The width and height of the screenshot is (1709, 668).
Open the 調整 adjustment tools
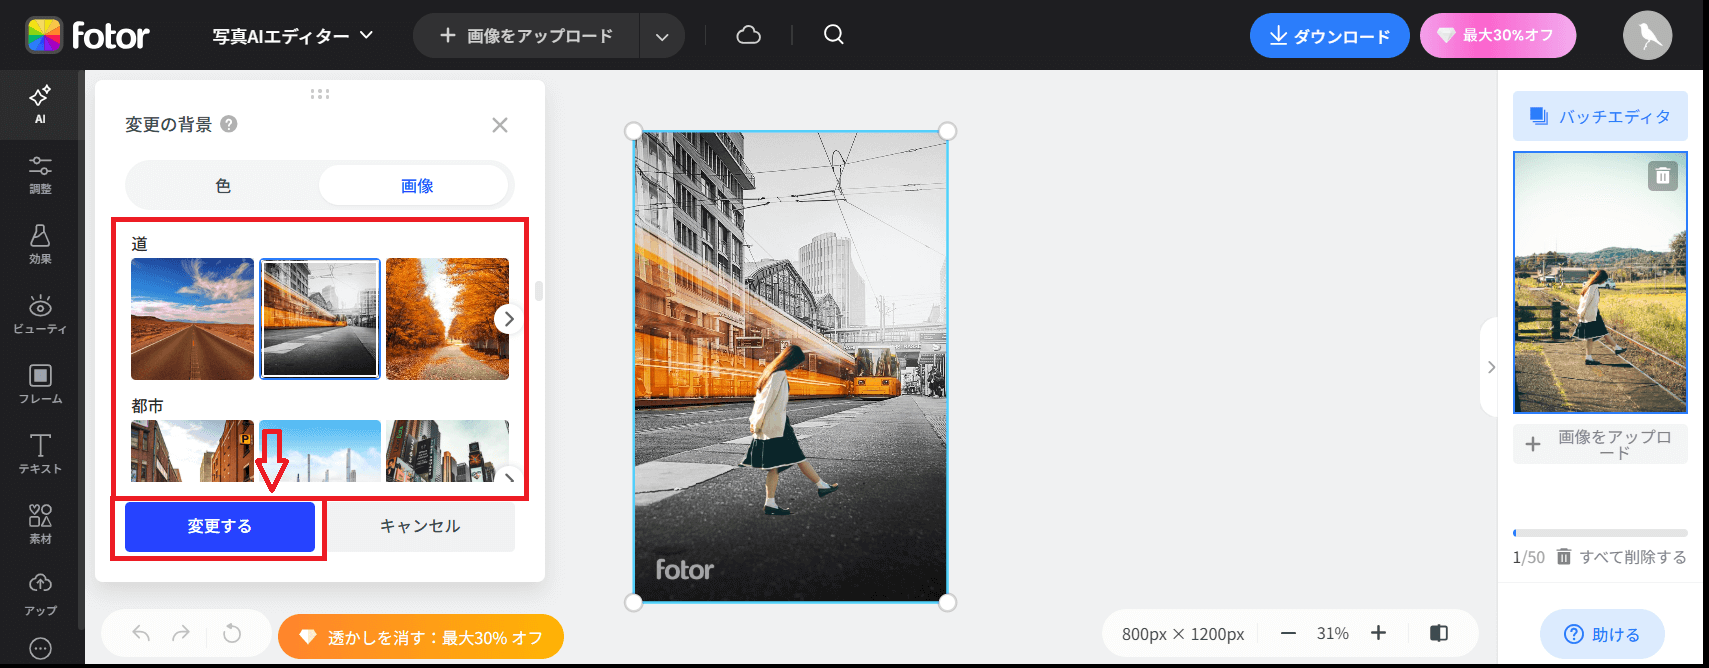(x=40, y=174)
